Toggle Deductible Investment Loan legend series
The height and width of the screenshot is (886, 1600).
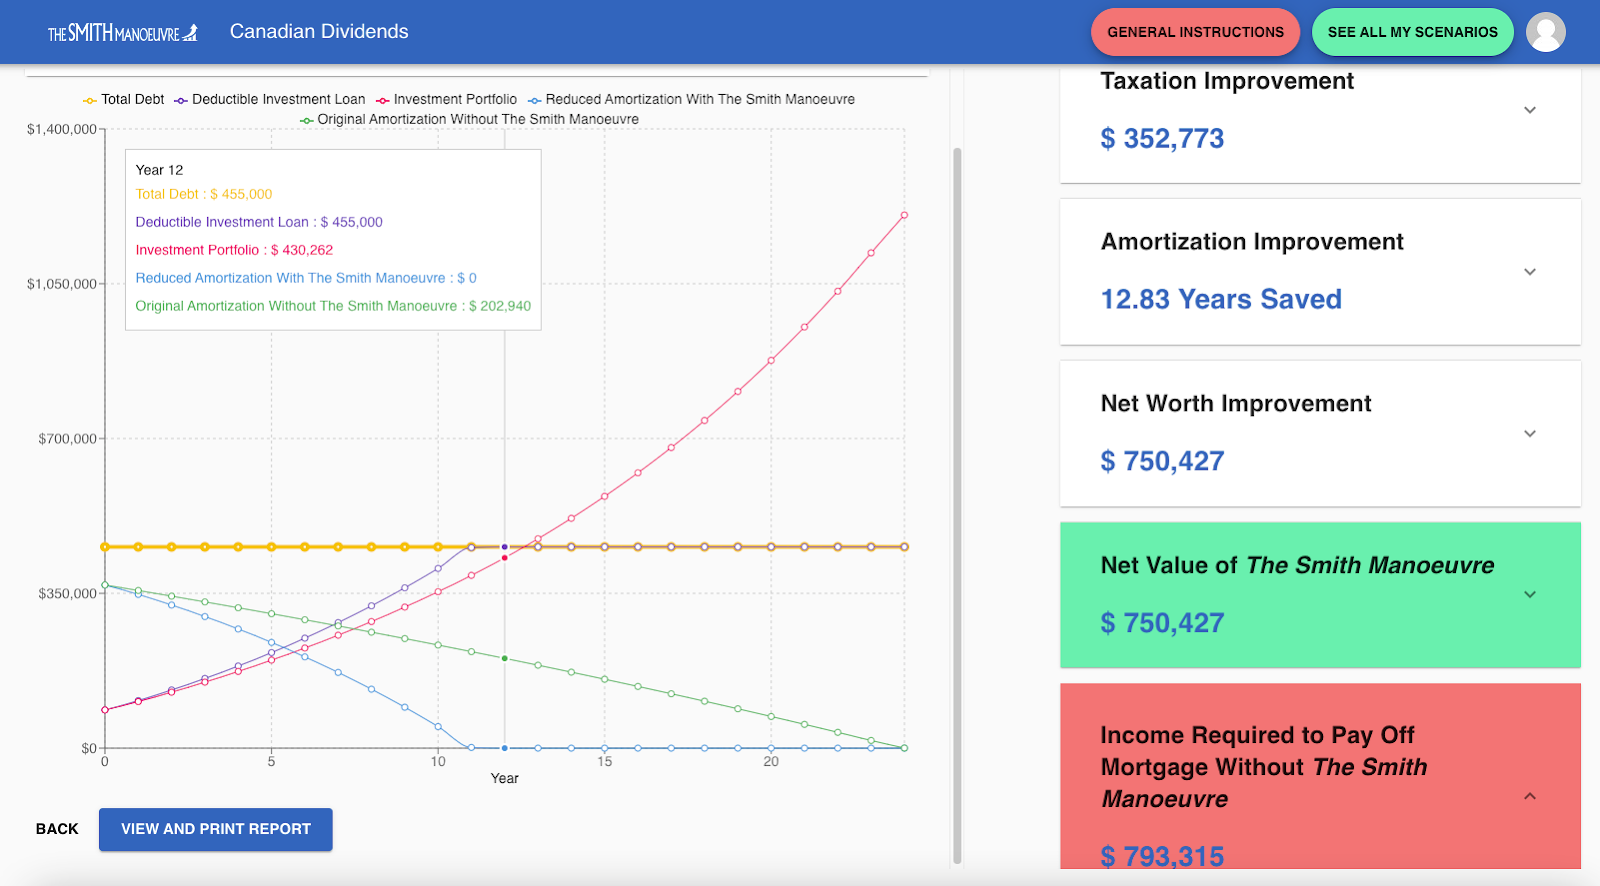tap(269, 99)
